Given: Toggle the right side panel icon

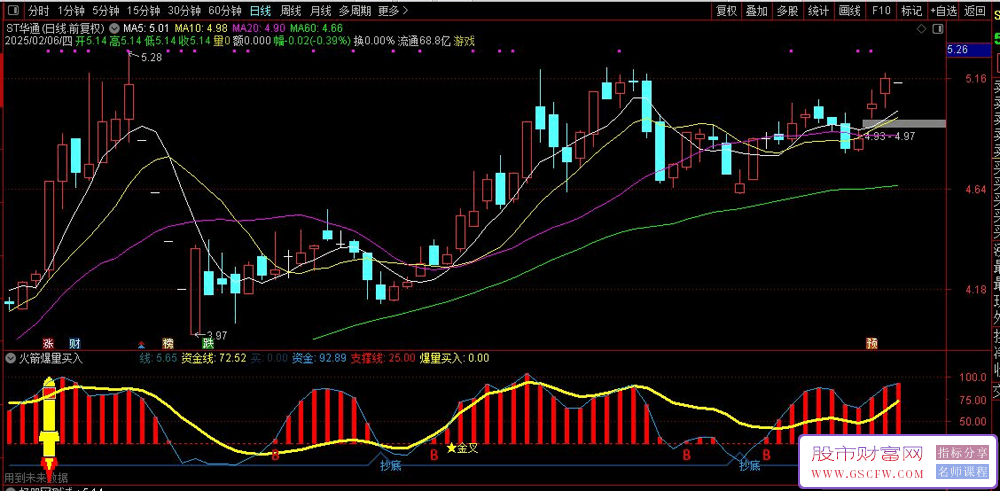Looking at the screenshot, I should pos(938,29).
